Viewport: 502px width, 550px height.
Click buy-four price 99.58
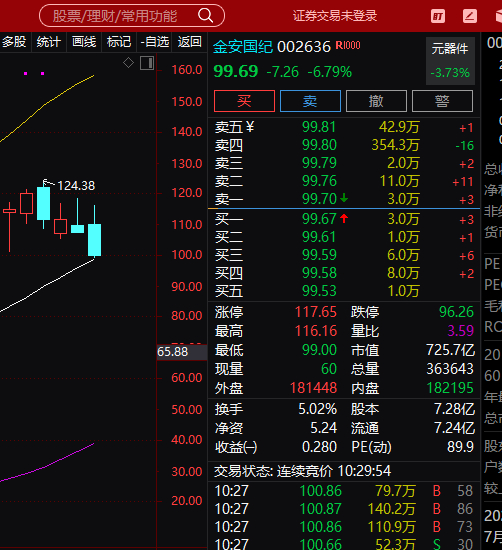pos(319,273)
